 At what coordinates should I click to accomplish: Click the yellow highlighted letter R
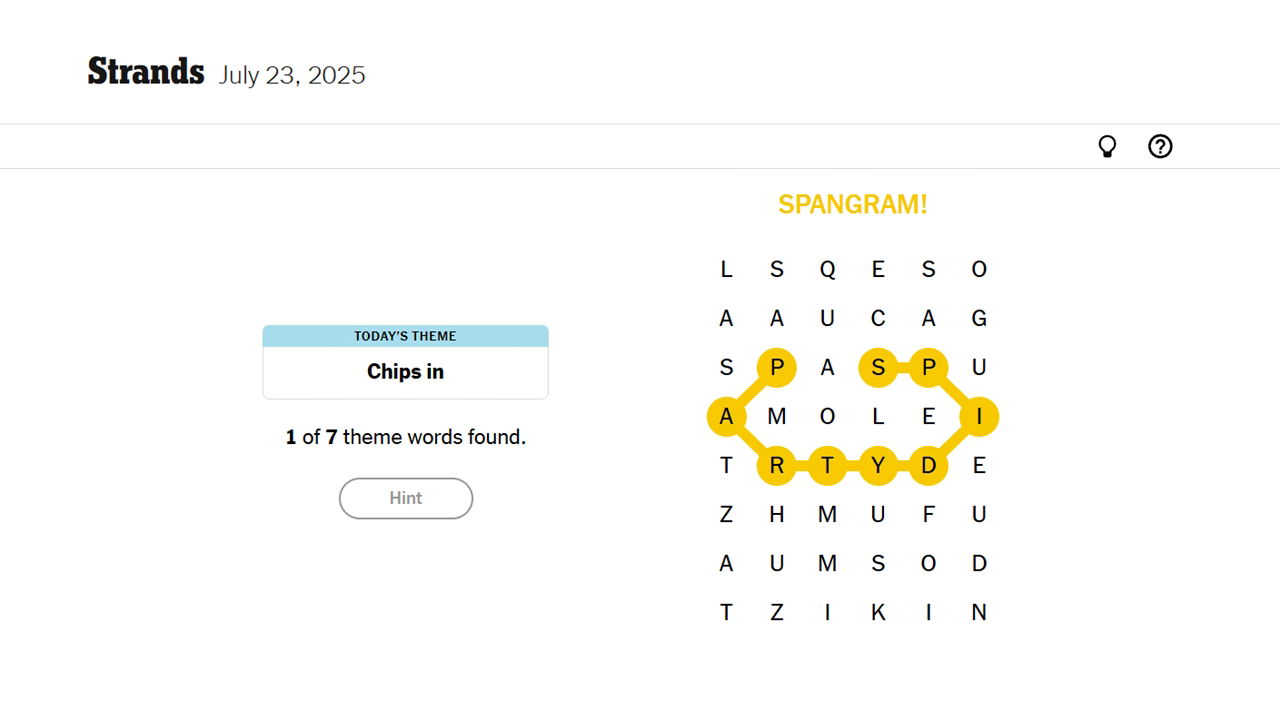click(777, 465)
